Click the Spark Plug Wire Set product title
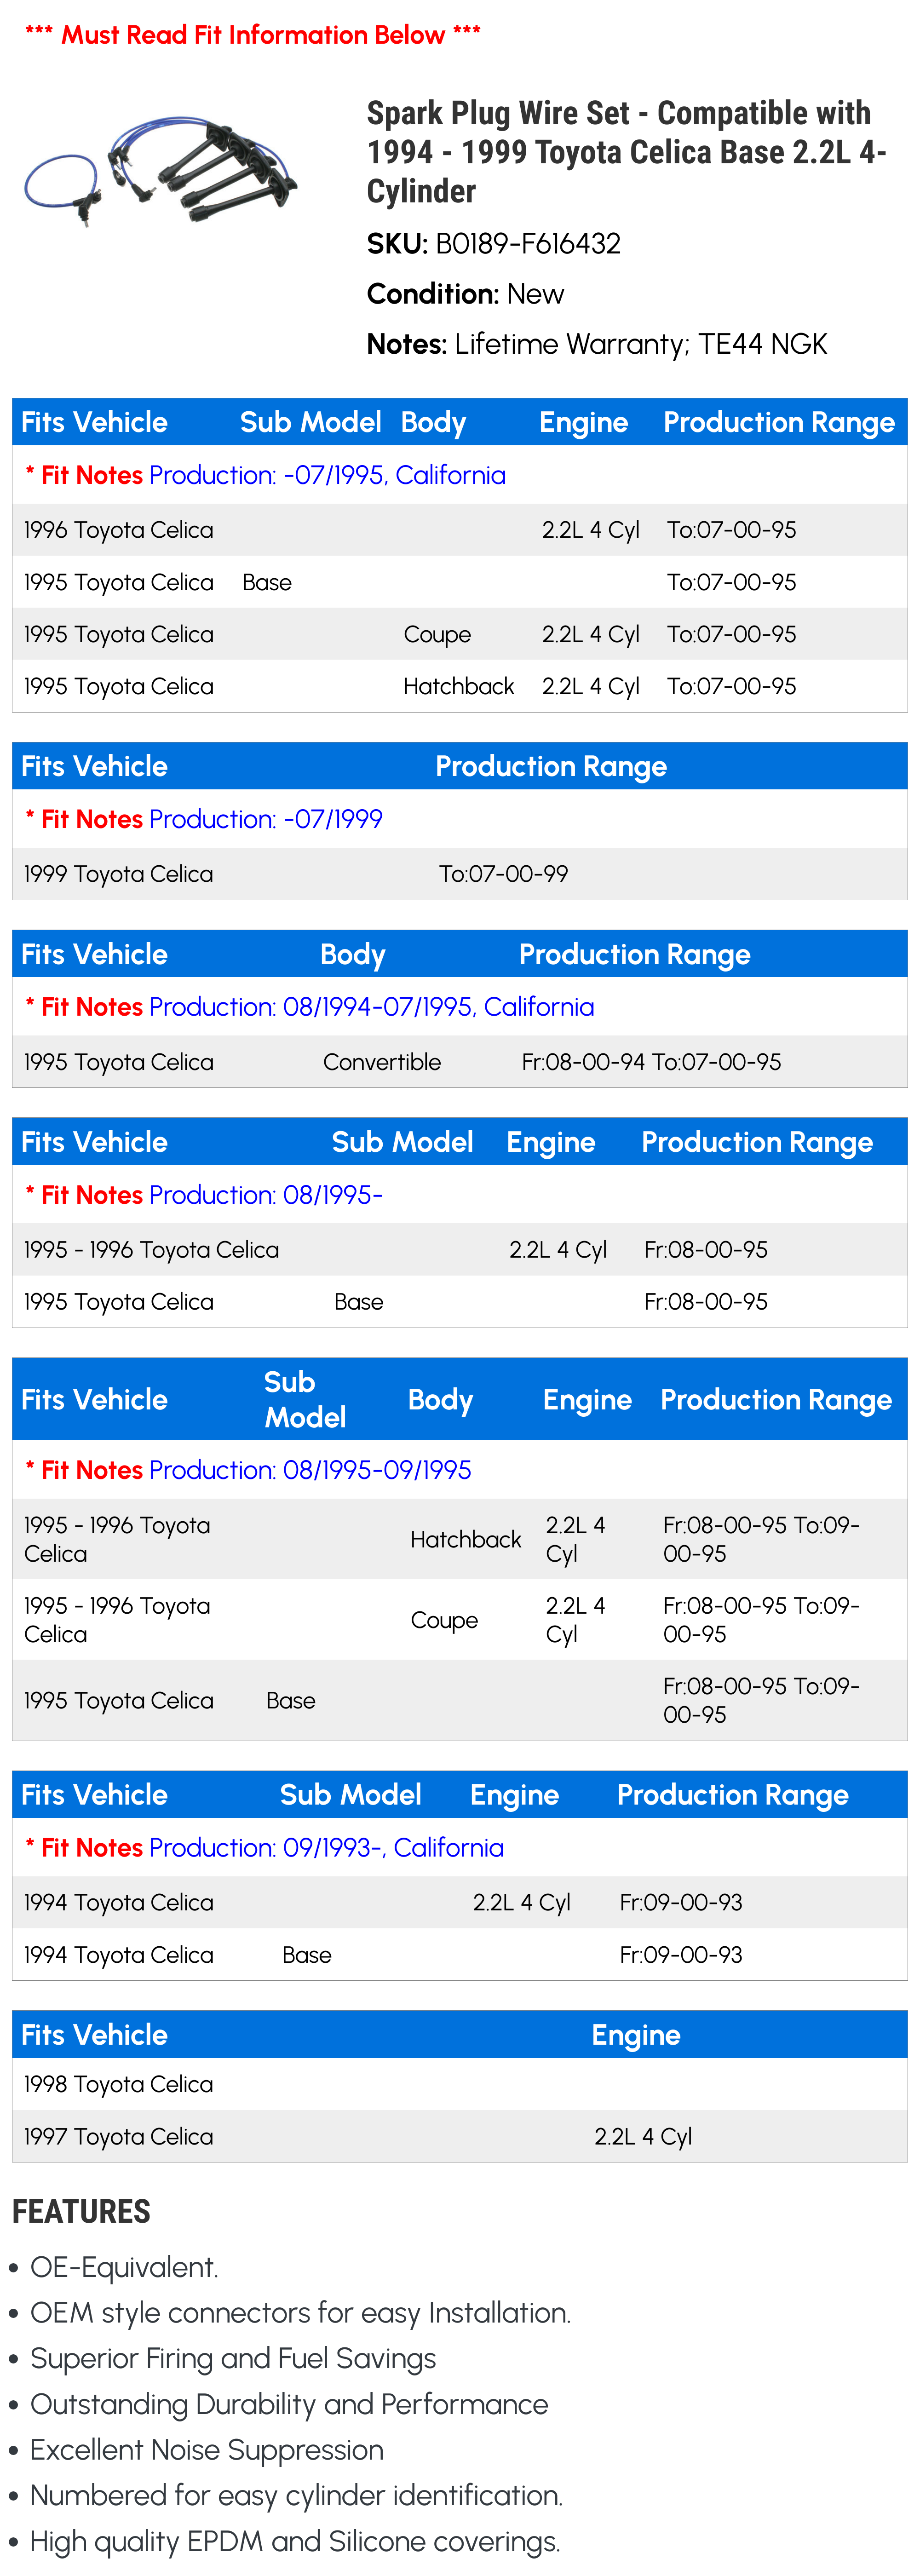 click(x=627, y=152)
